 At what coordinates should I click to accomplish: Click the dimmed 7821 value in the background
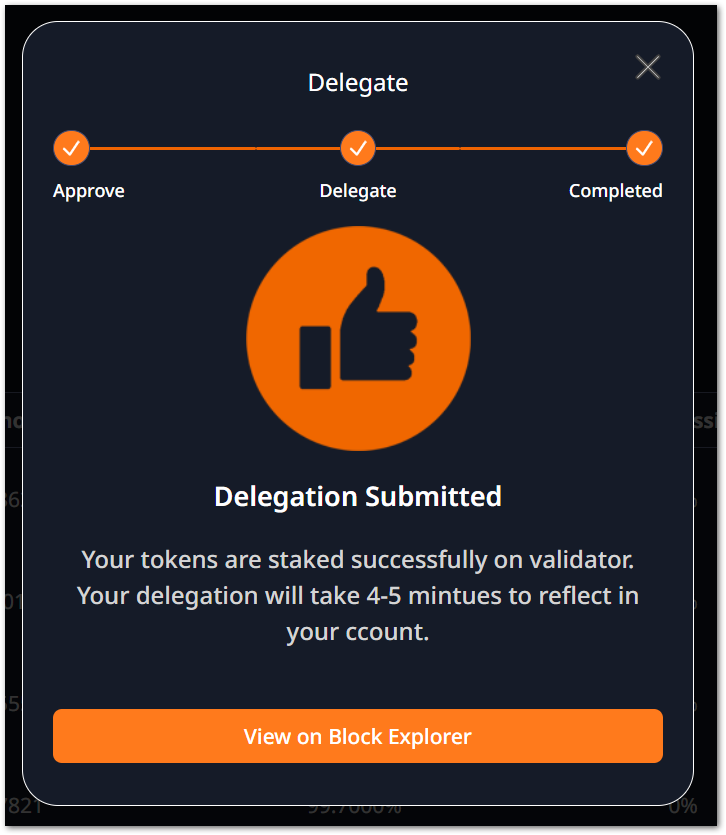[20, 806]
